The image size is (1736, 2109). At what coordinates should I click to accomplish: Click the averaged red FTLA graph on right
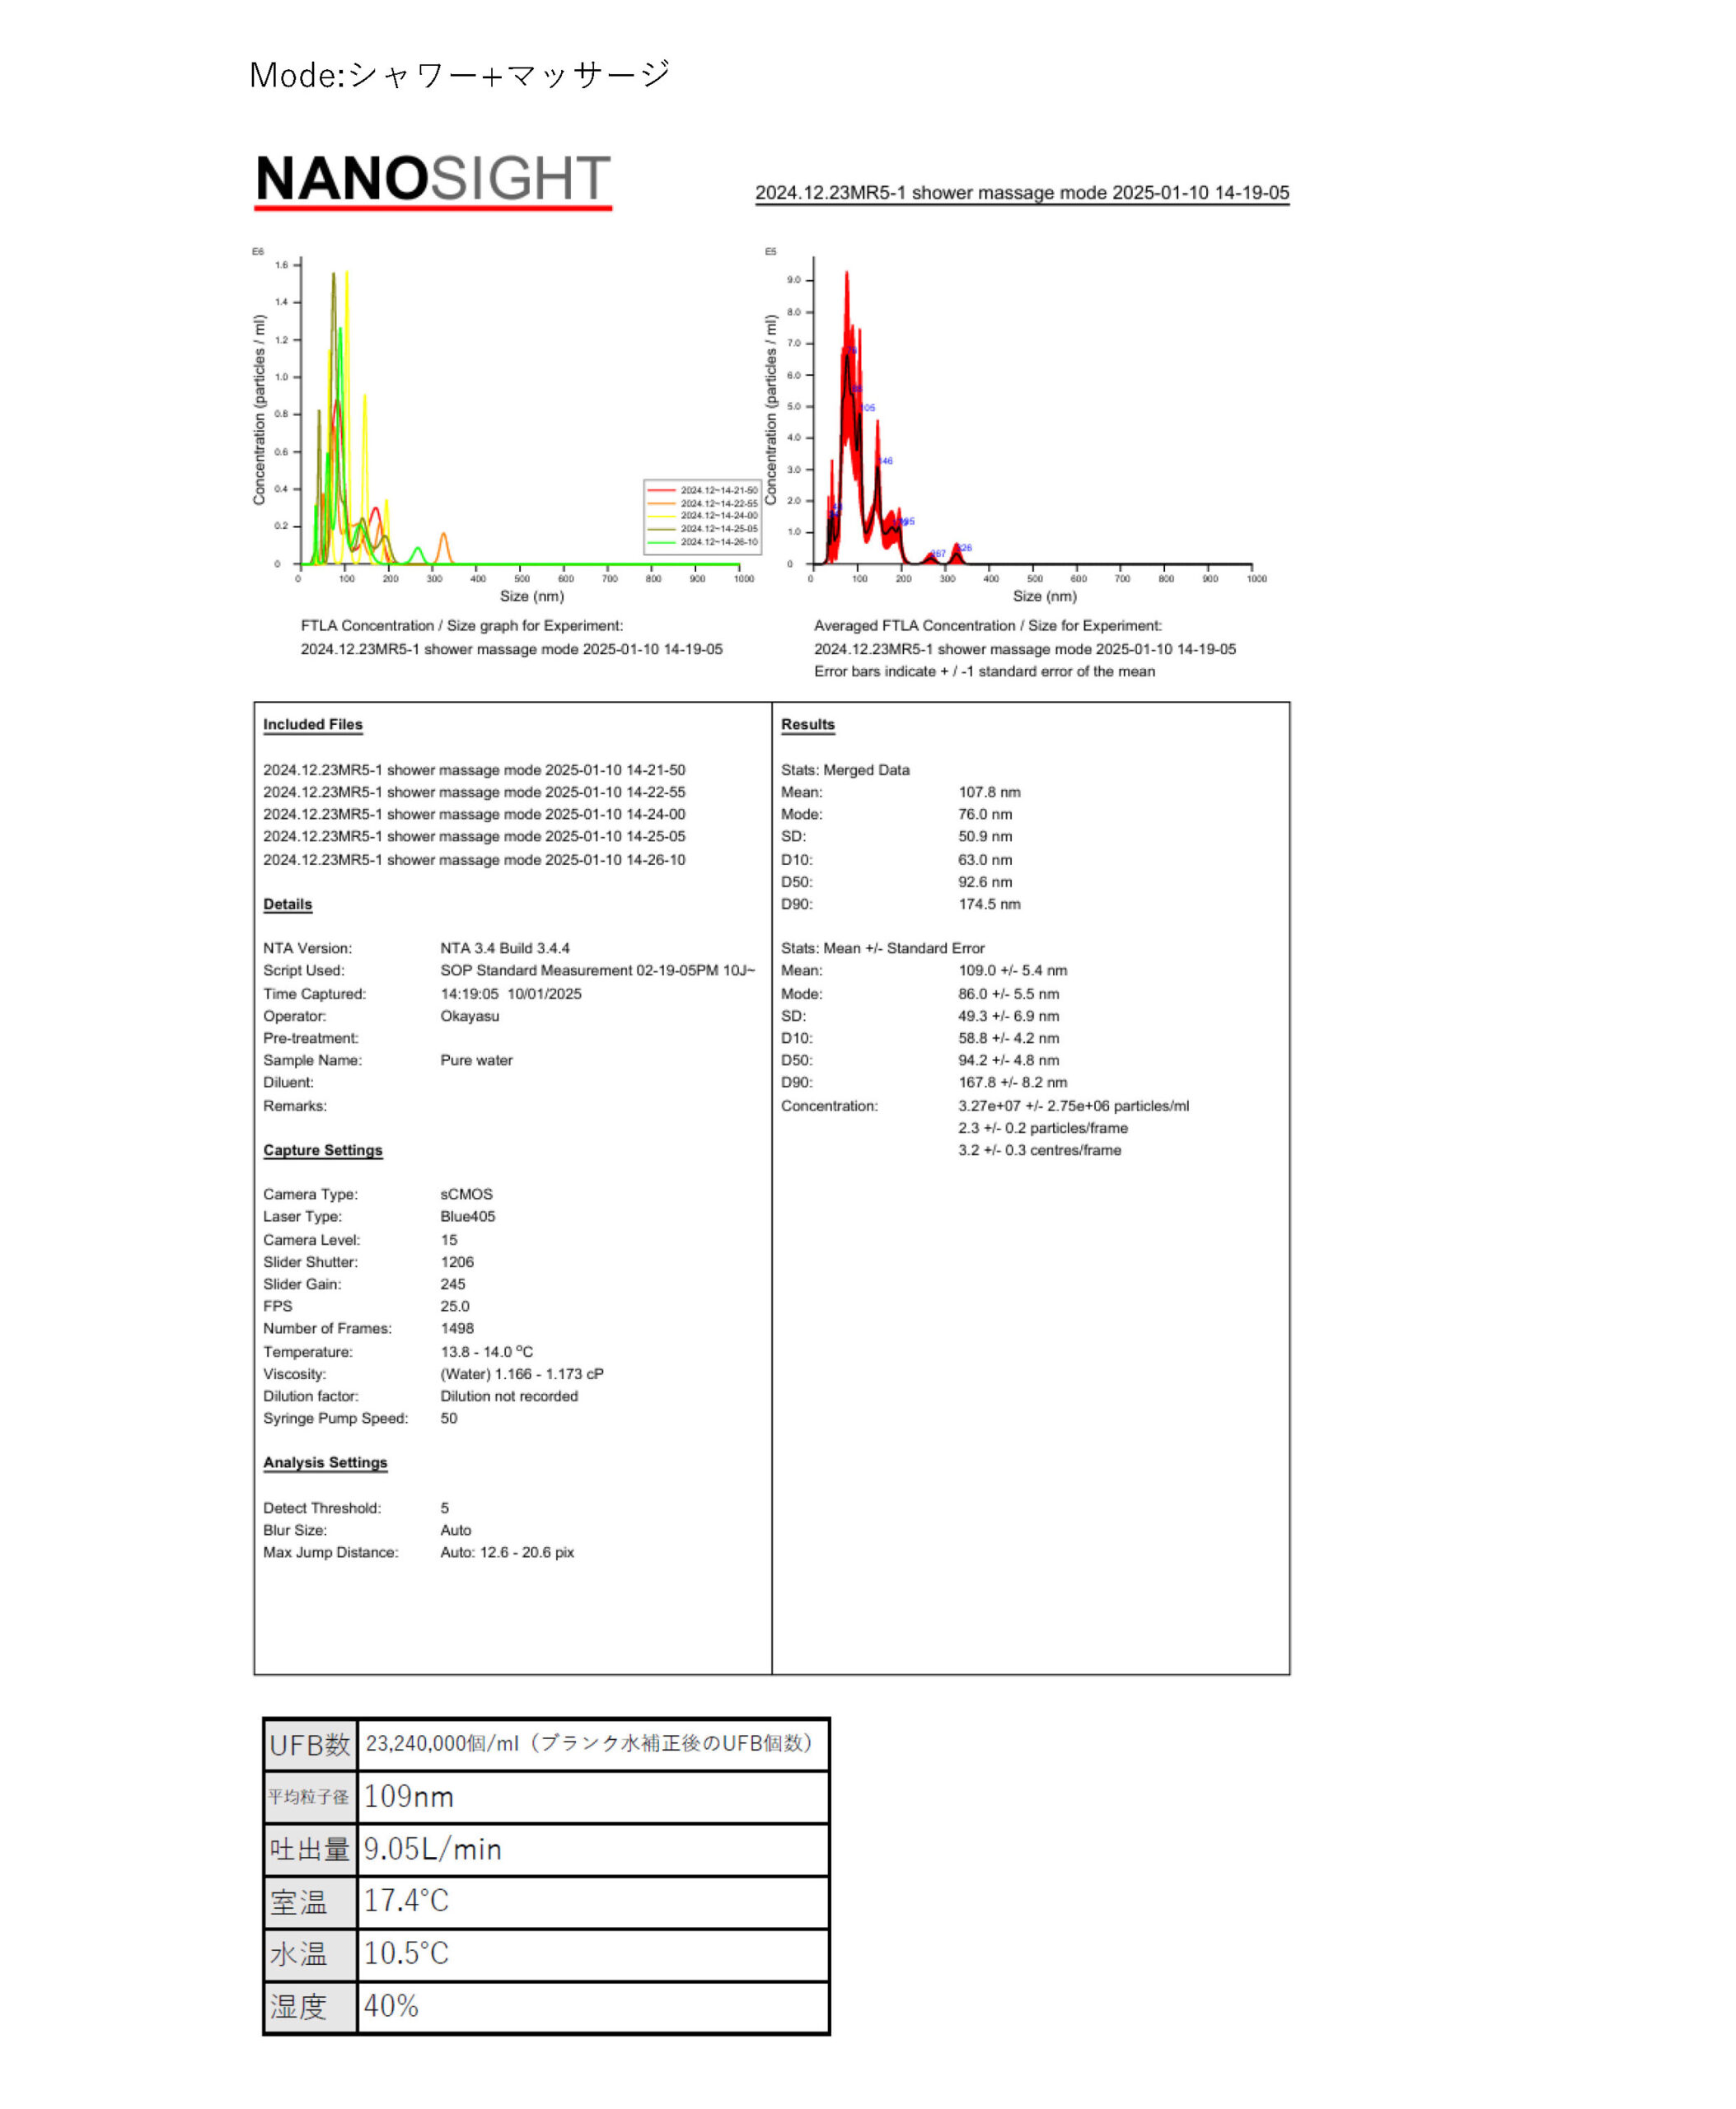(x=1016, y=424)
